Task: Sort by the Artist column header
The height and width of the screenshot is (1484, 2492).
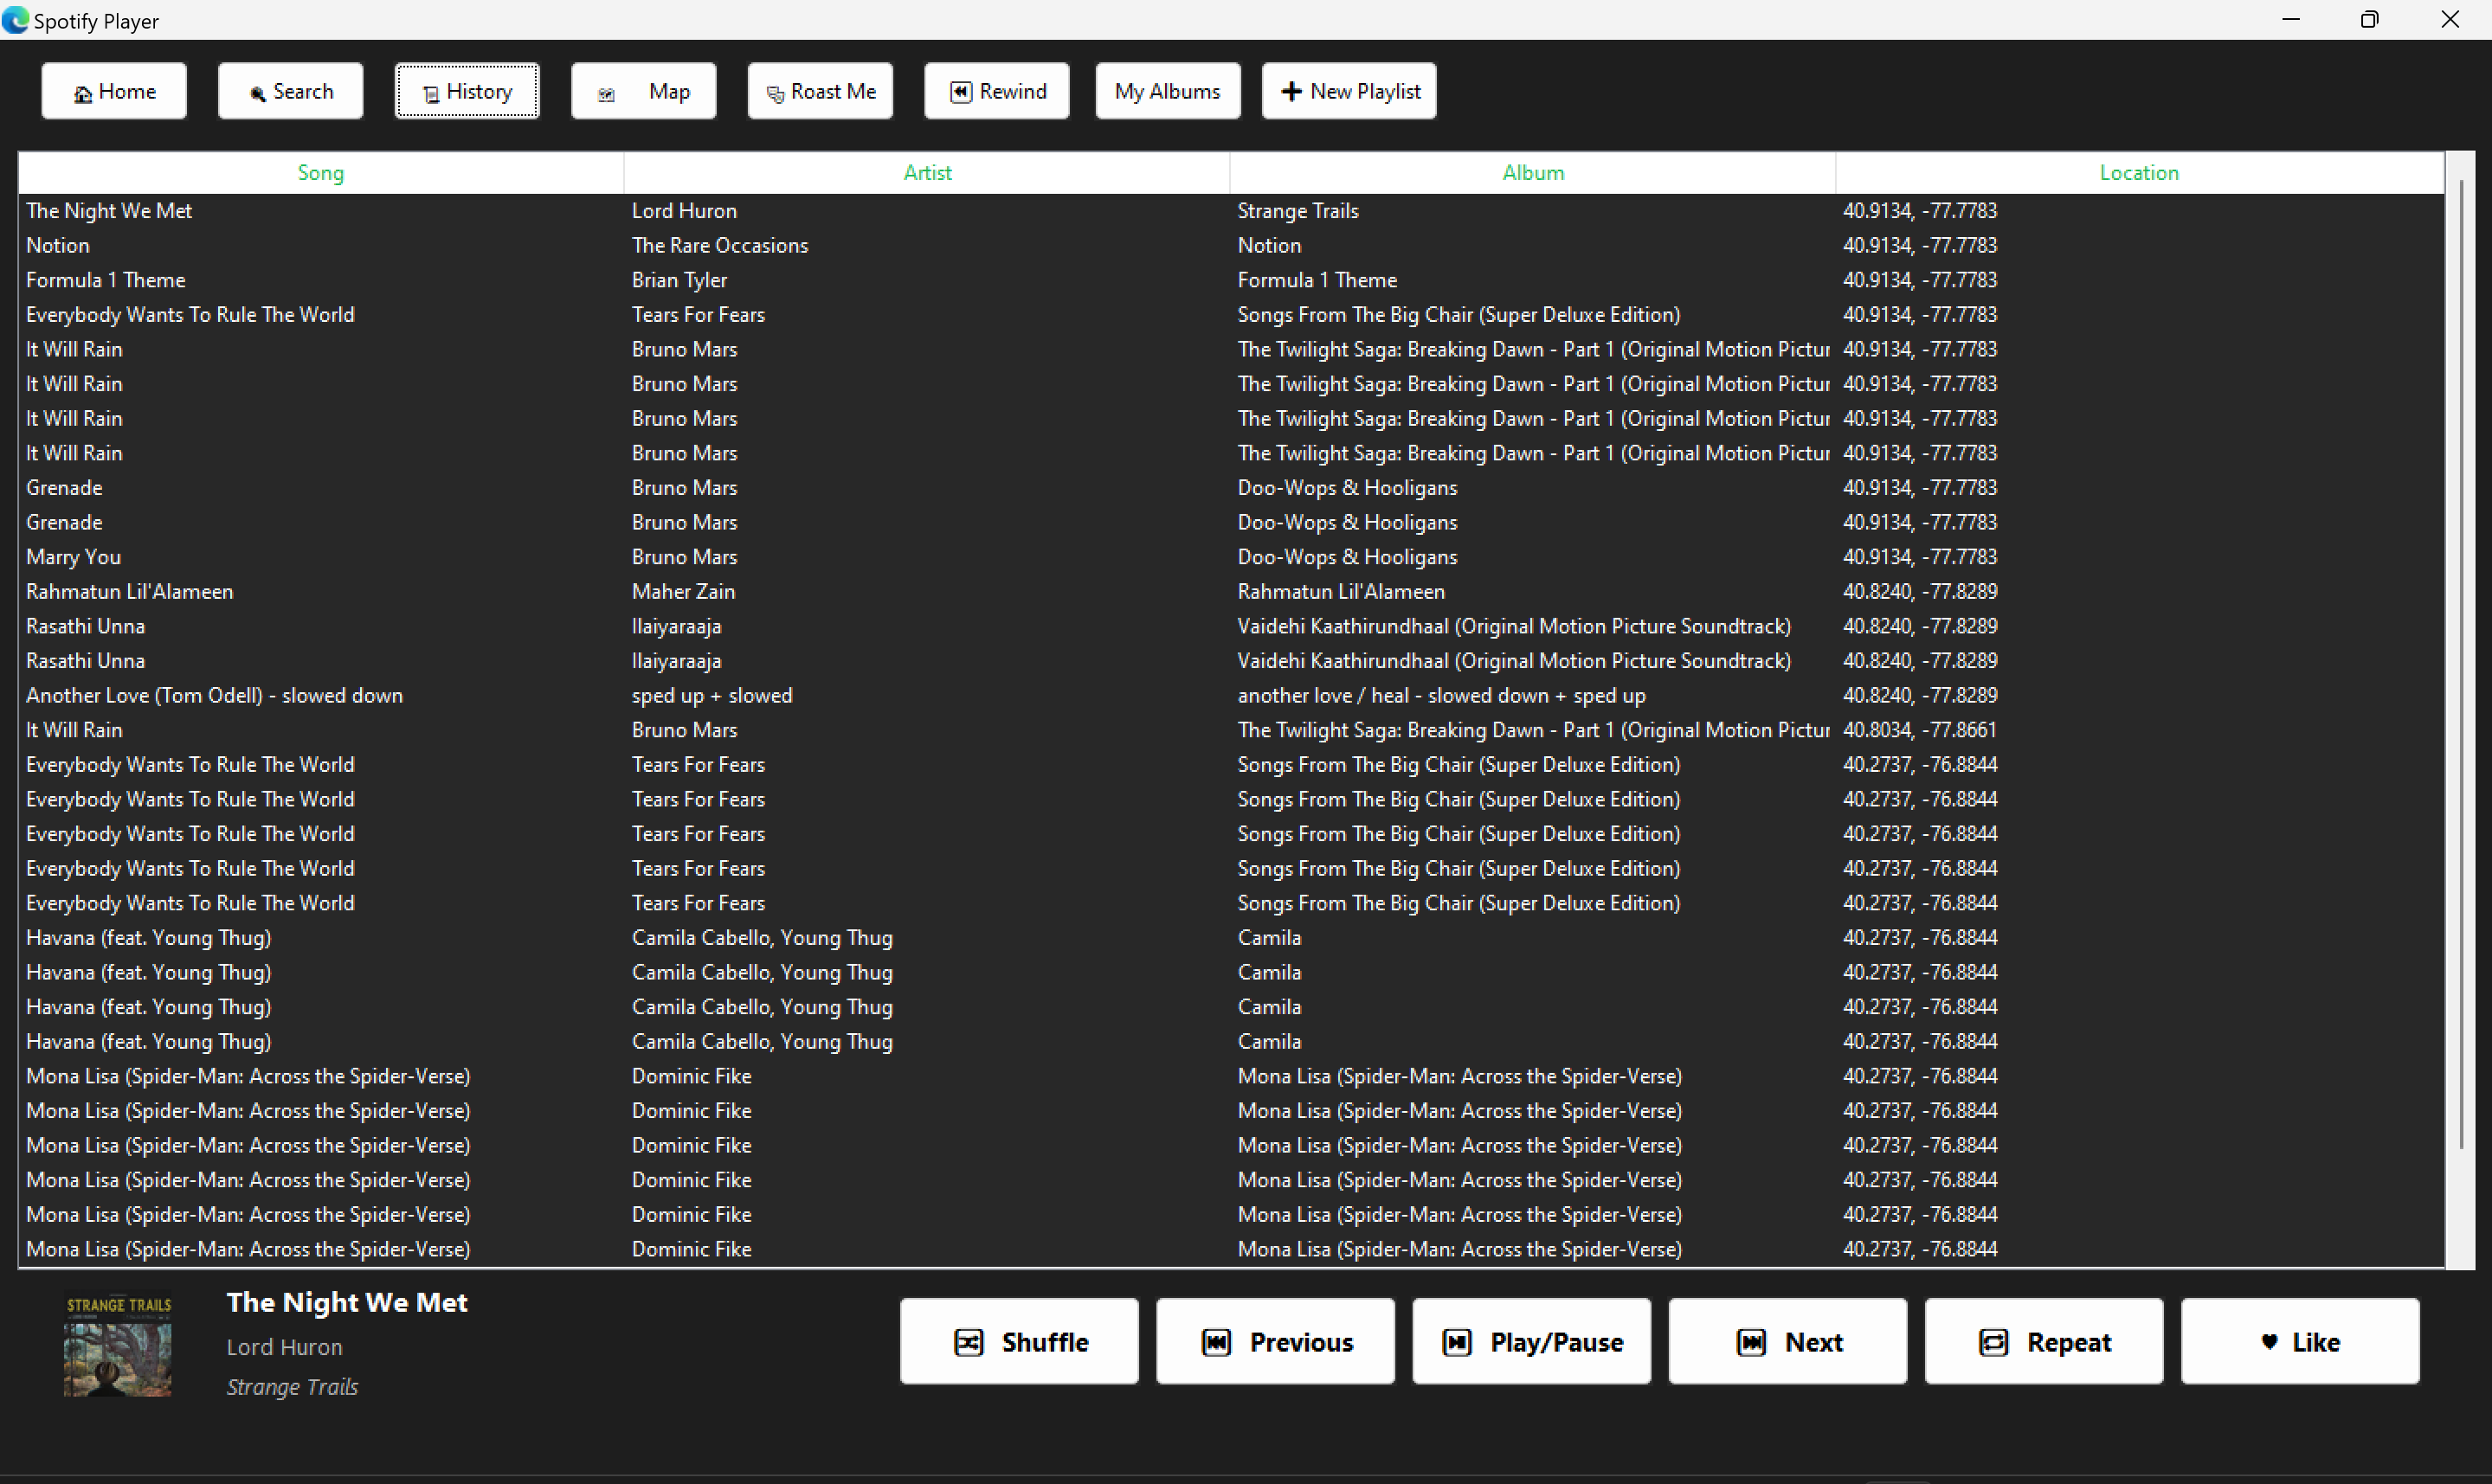Action: (927, 172)
